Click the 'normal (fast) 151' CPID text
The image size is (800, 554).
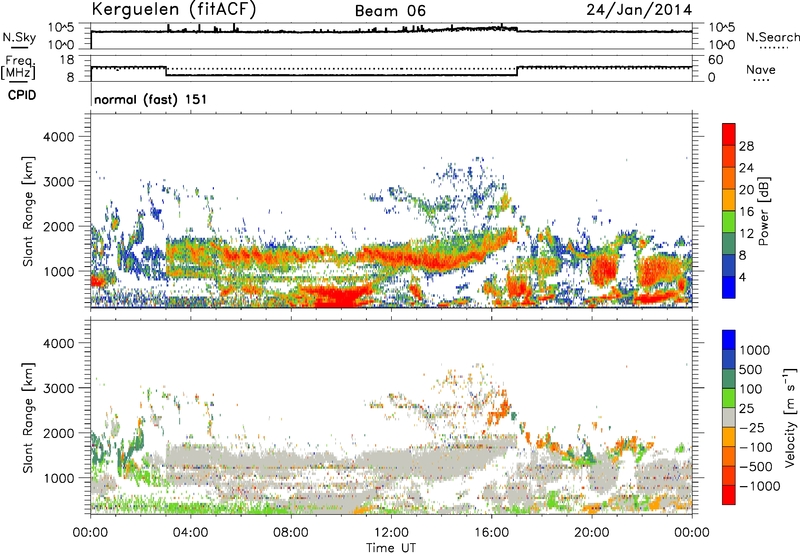[x=151, y=99]
